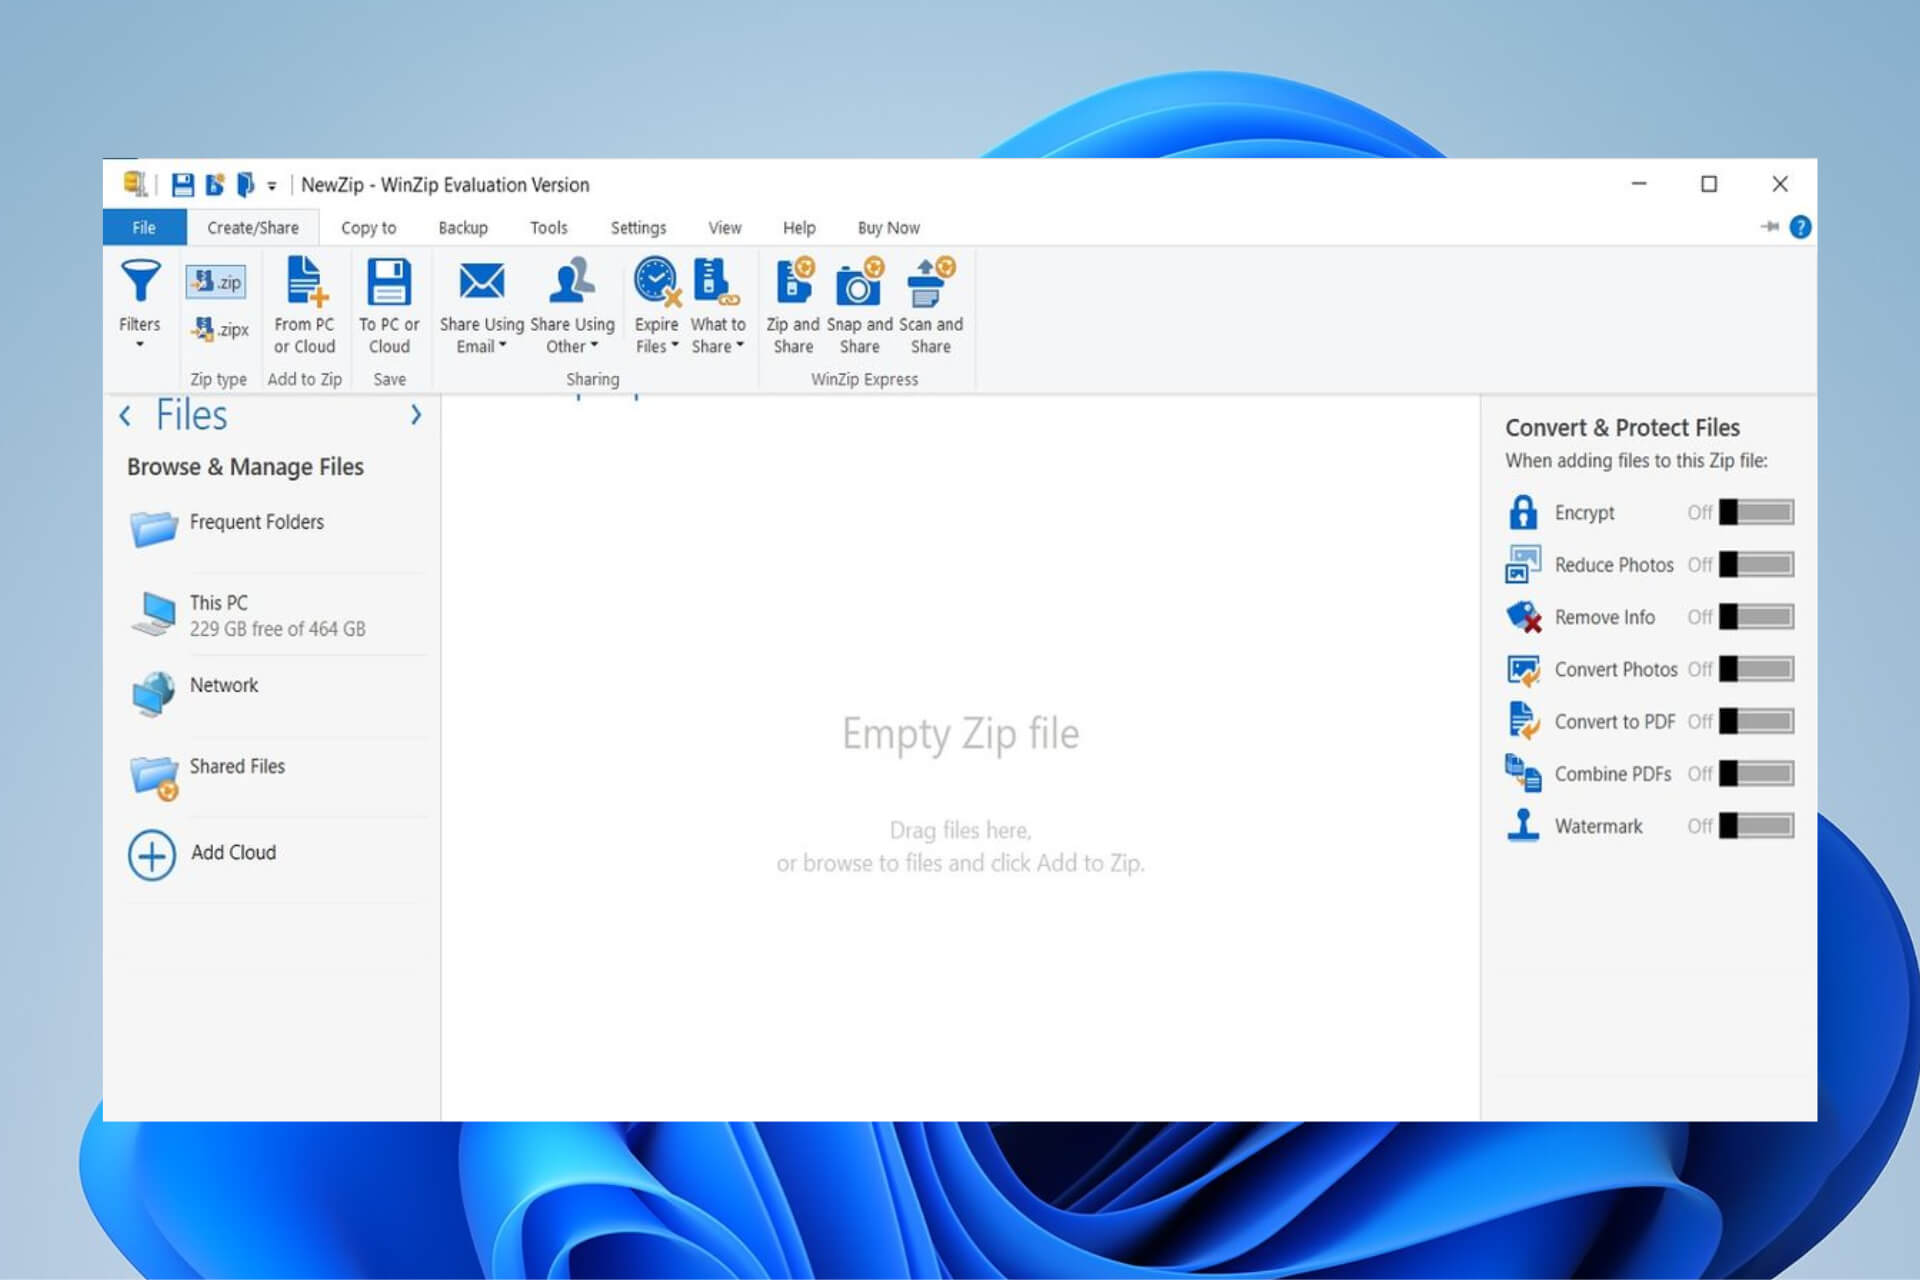The height and width of the screenshot is (1280, 1920).
Task: Click the Save icon in quick access toolbar
Action: coord(182,185)
